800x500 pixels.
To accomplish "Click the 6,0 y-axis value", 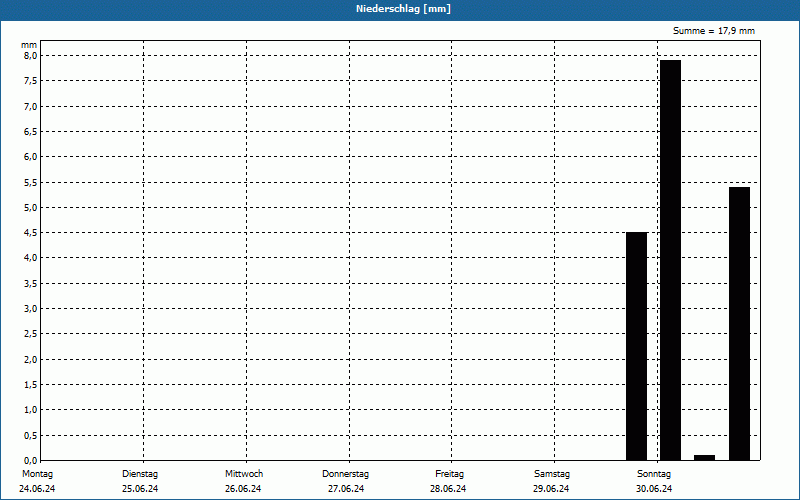I will 31,157.
